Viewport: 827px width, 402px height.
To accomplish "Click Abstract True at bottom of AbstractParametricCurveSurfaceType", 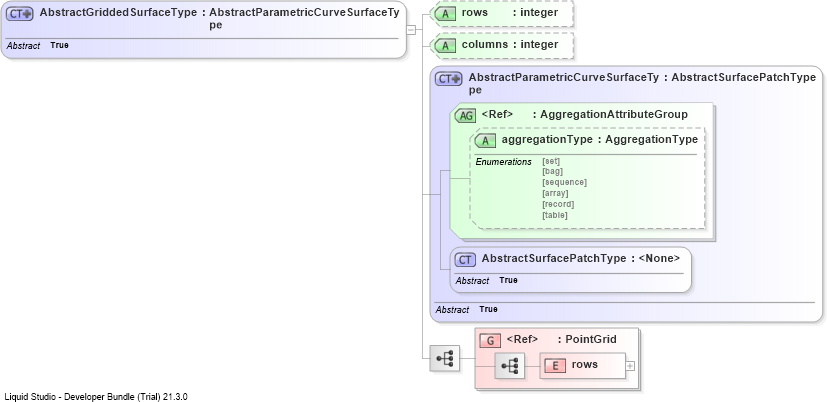I will [x=466, y=310].
